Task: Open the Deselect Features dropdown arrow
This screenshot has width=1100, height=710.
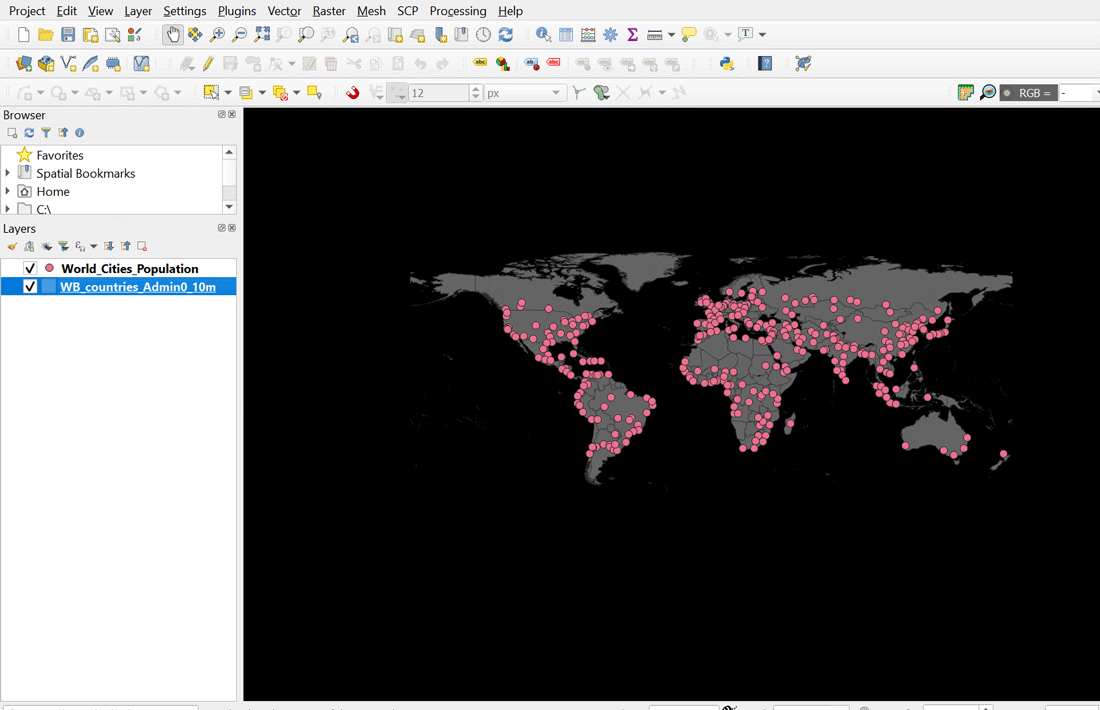Action: (297, 93)
